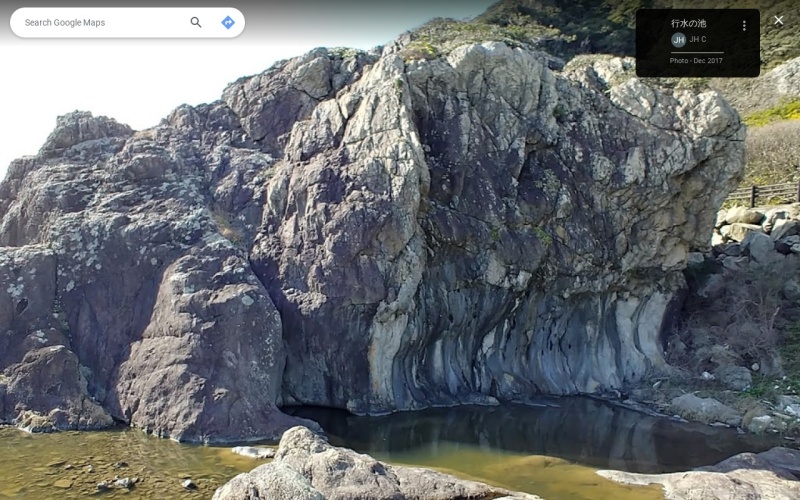Select the 行水の池 place title
The height and width of the screenshot is (500, 800).
[688, 23]
